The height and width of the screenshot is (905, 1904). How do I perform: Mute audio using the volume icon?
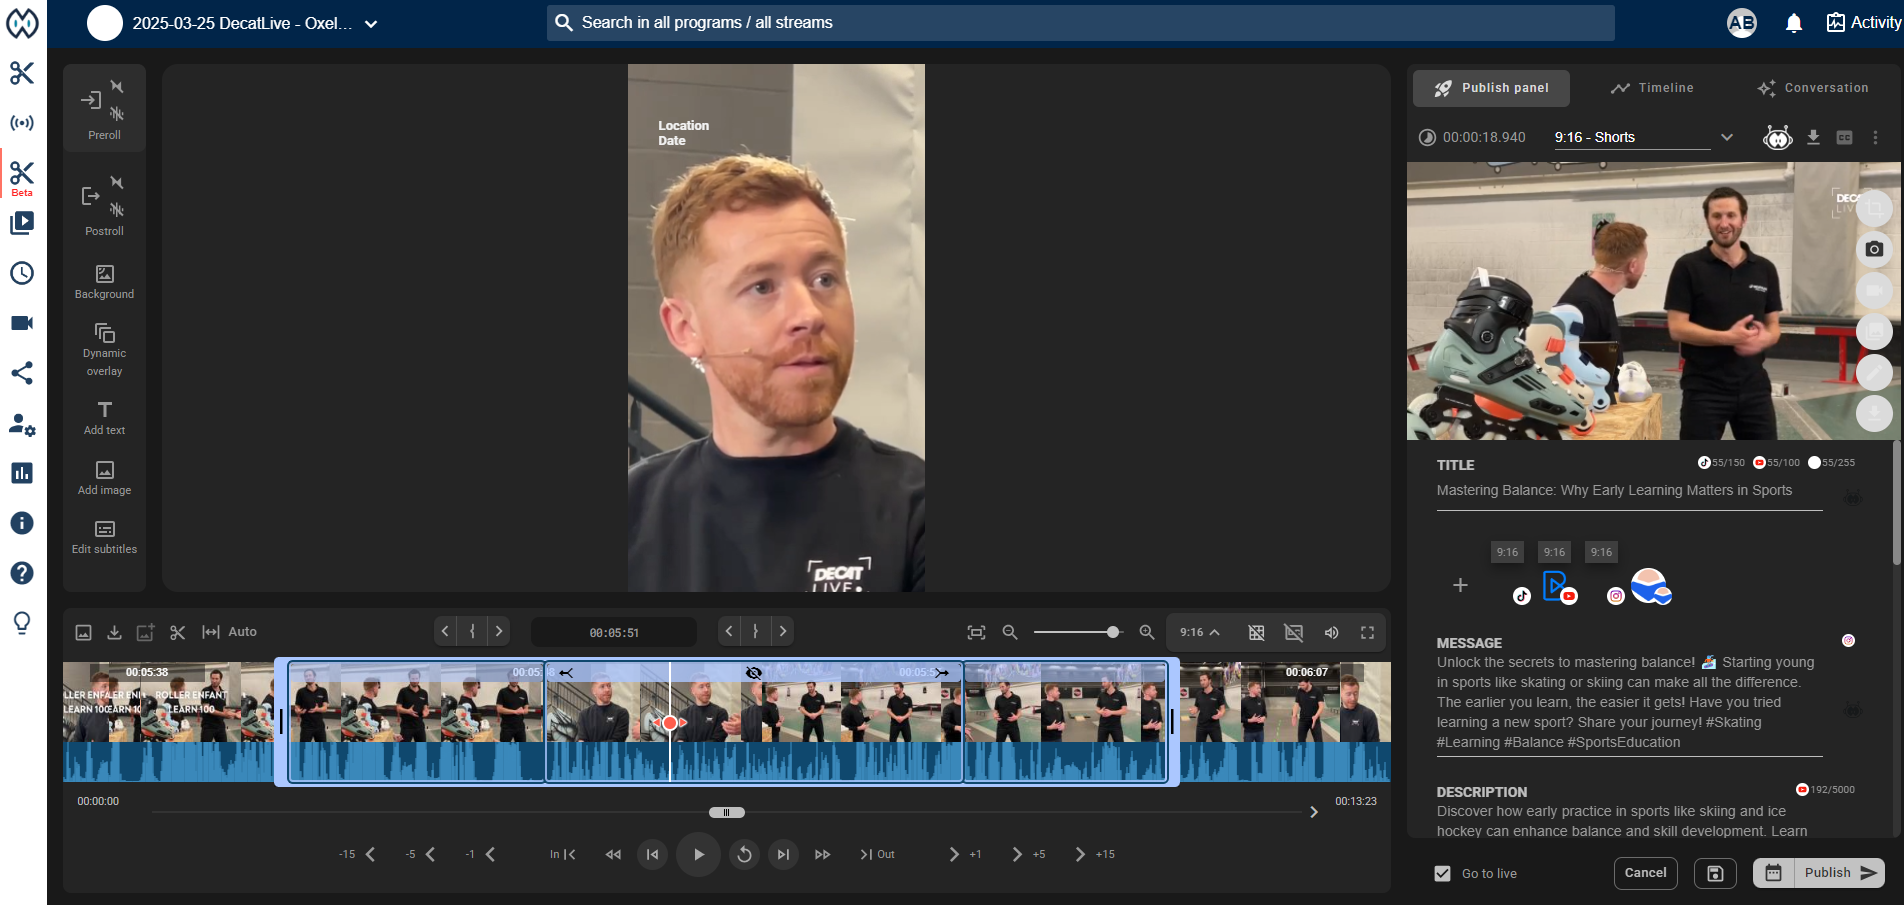[1331, 632]
